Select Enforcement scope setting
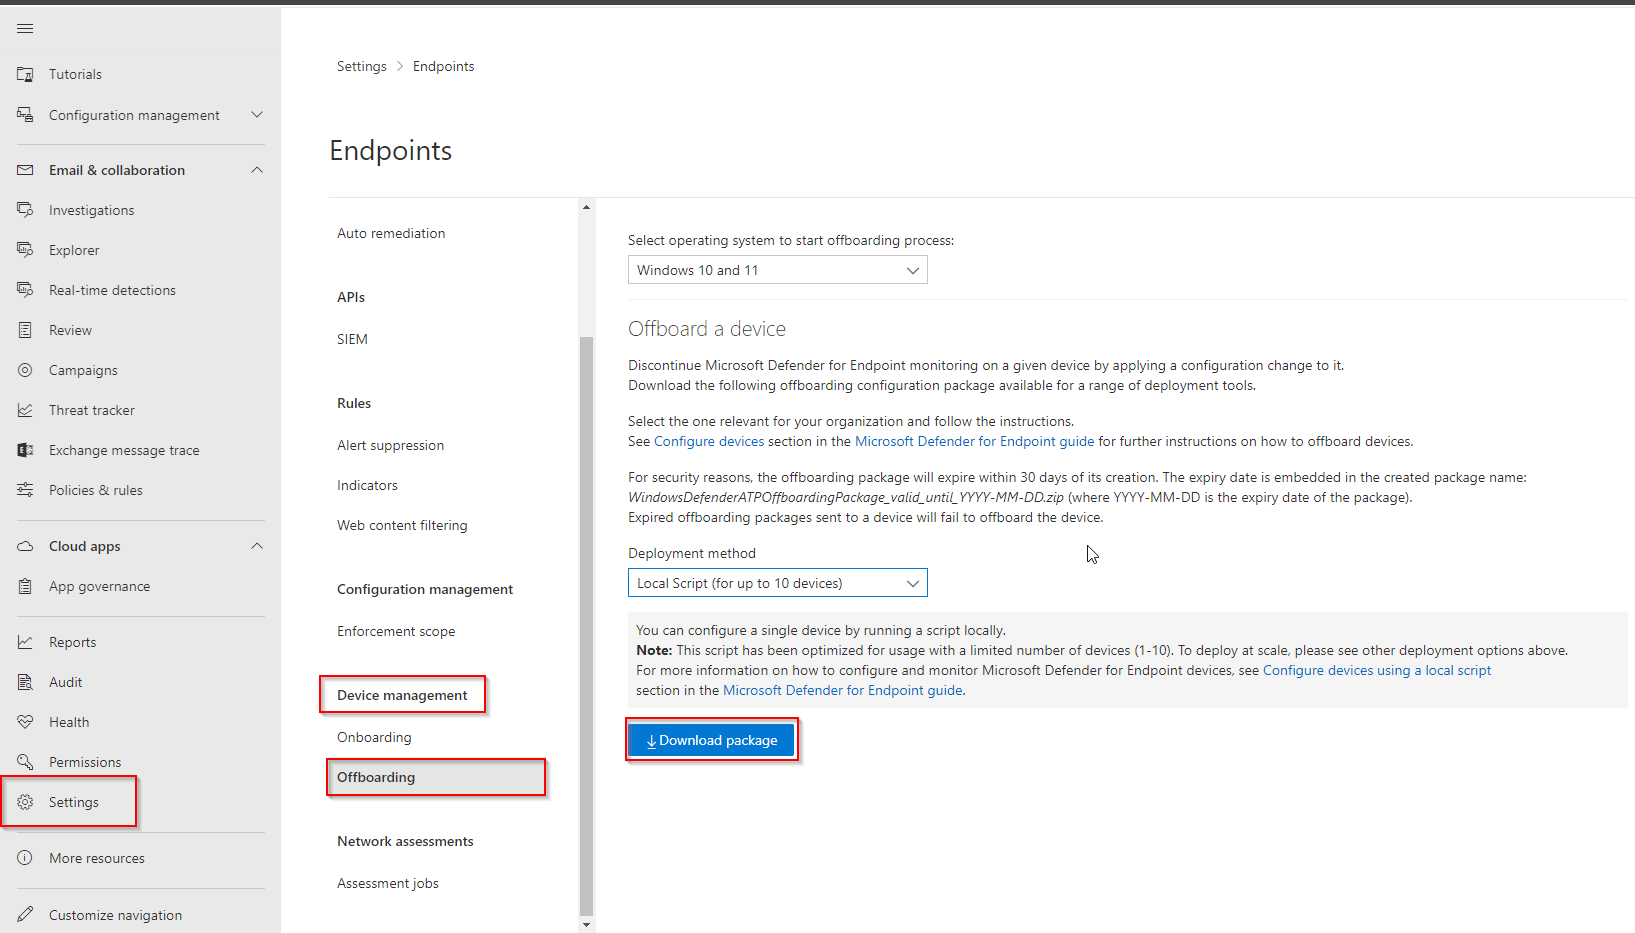 click(x=396, y=631)
